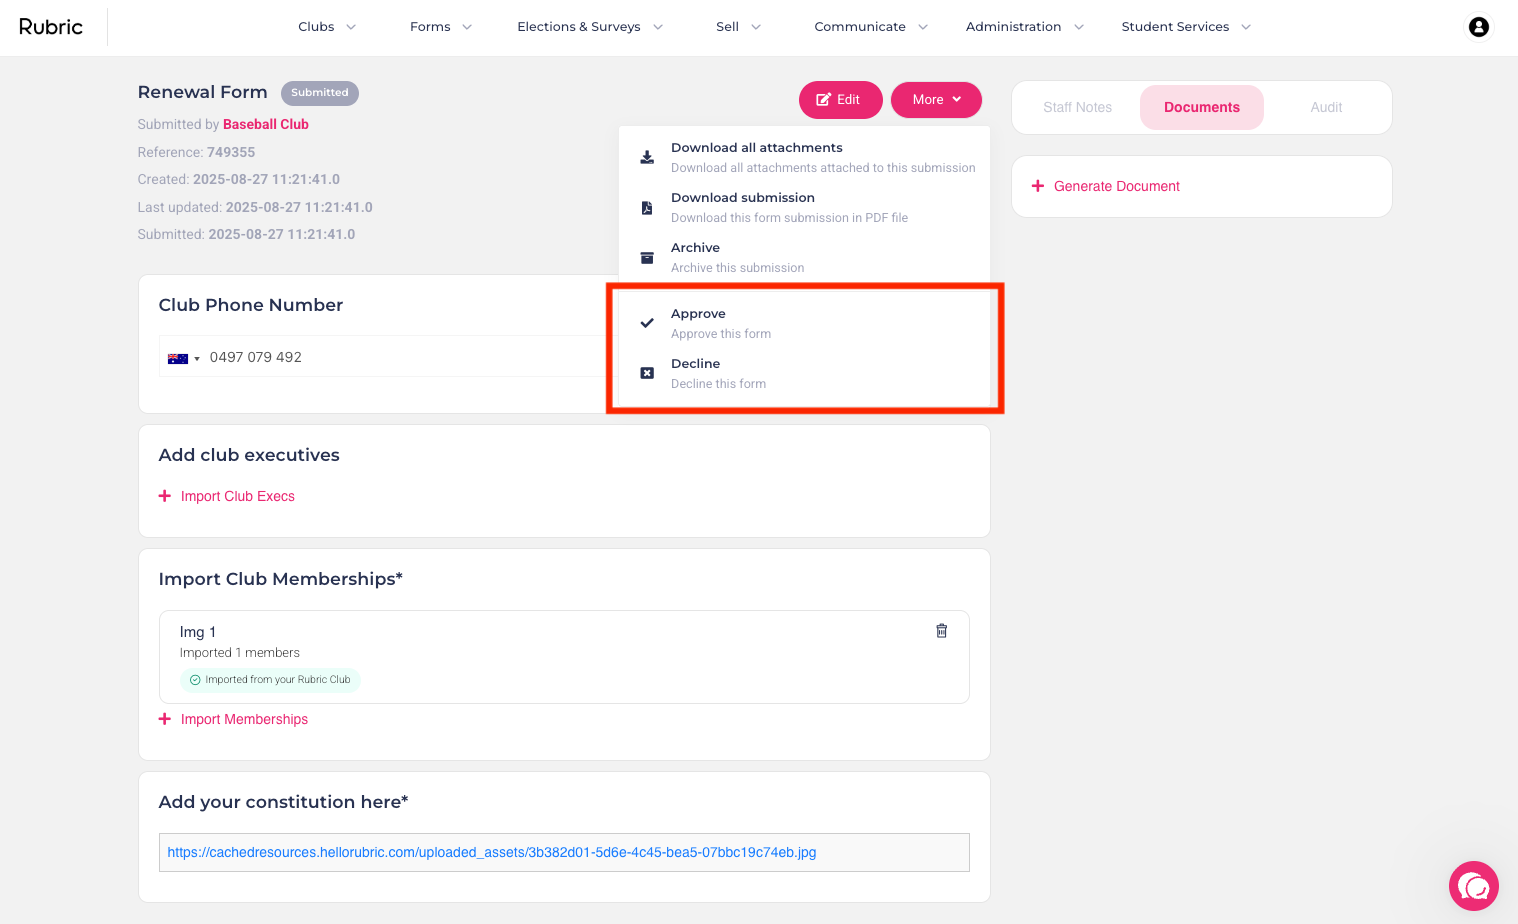This screenshot has height=924, width=1518.
Task: Click the constitution URL field
Action: pyautogui.click(x=564, y=852)
